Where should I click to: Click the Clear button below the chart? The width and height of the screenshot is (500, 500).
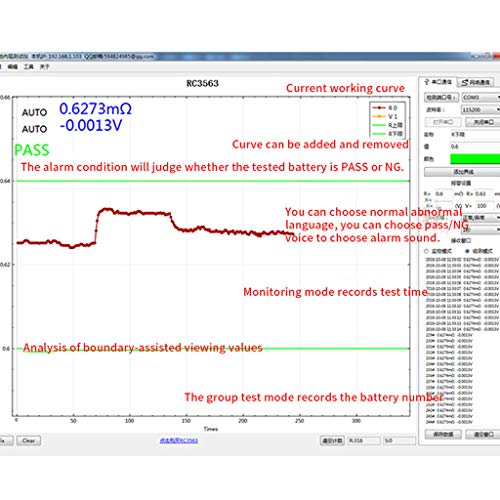tap(29, 441)
